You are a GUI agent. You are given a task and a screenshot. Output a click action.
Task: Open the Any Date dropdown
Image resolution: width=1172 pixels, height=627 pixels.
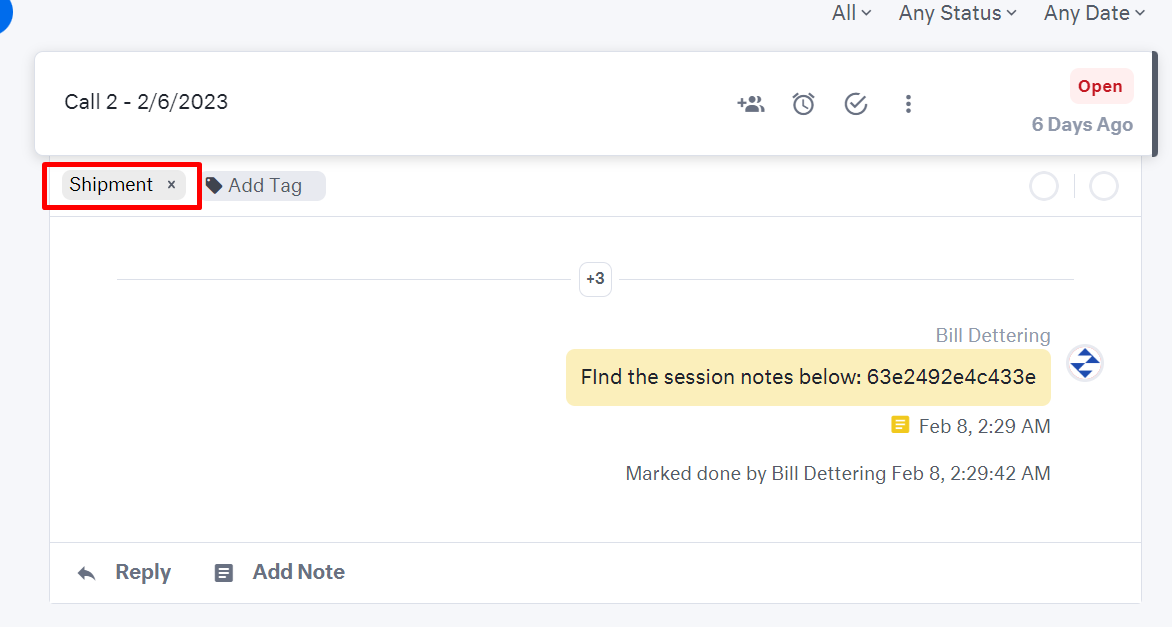coord(1094,13)
